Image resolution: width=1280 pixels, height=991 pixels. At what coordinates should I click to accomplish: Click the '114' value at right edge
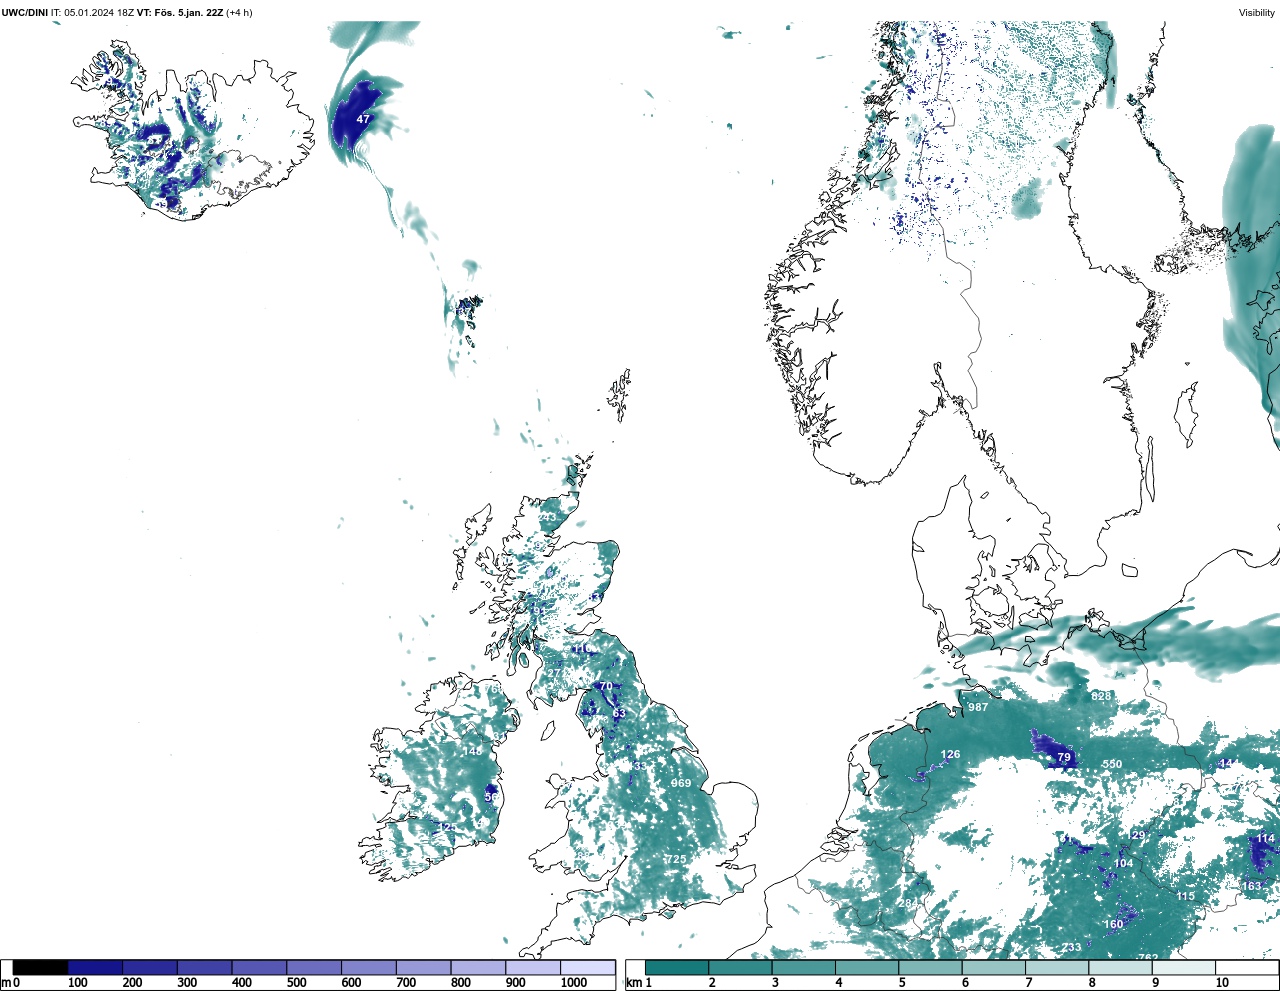coord(1266,838)
